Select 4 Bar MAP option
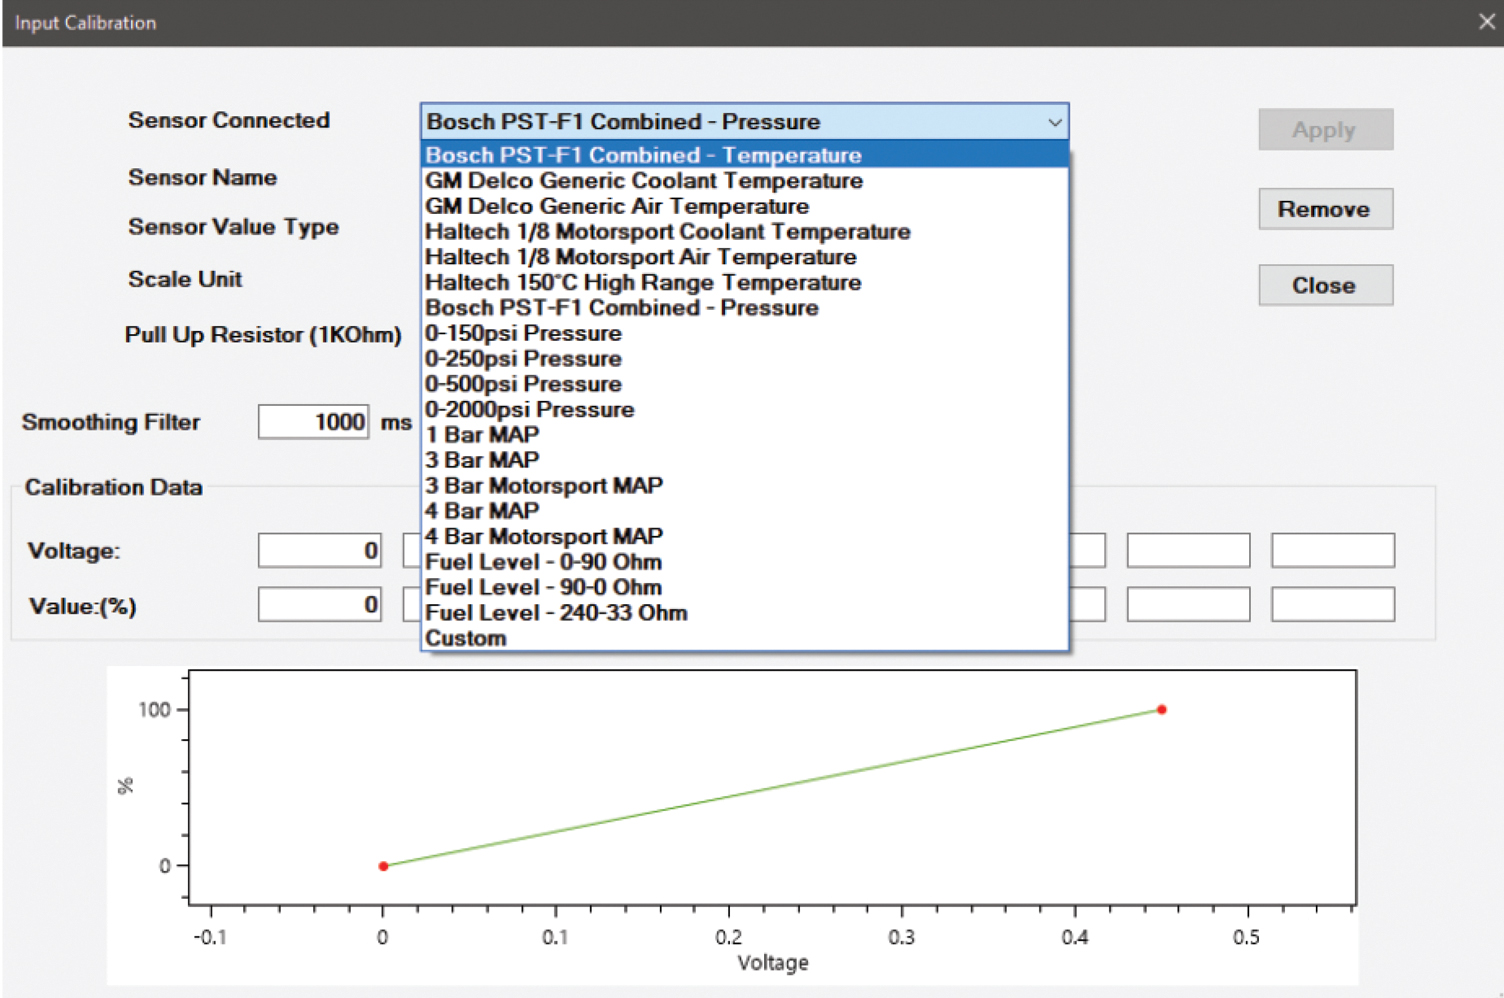The width and height of the screenshot is (1504, 998). [745, 511]
